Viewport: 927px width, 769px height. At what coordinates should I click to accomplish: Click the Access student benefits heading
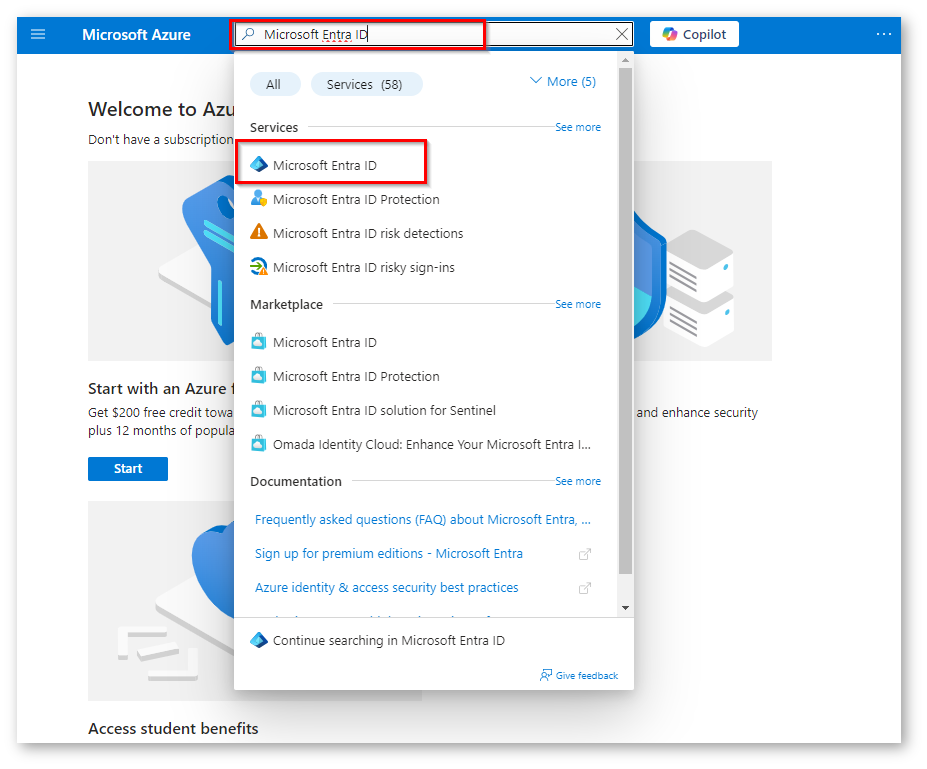click(173, 729)
